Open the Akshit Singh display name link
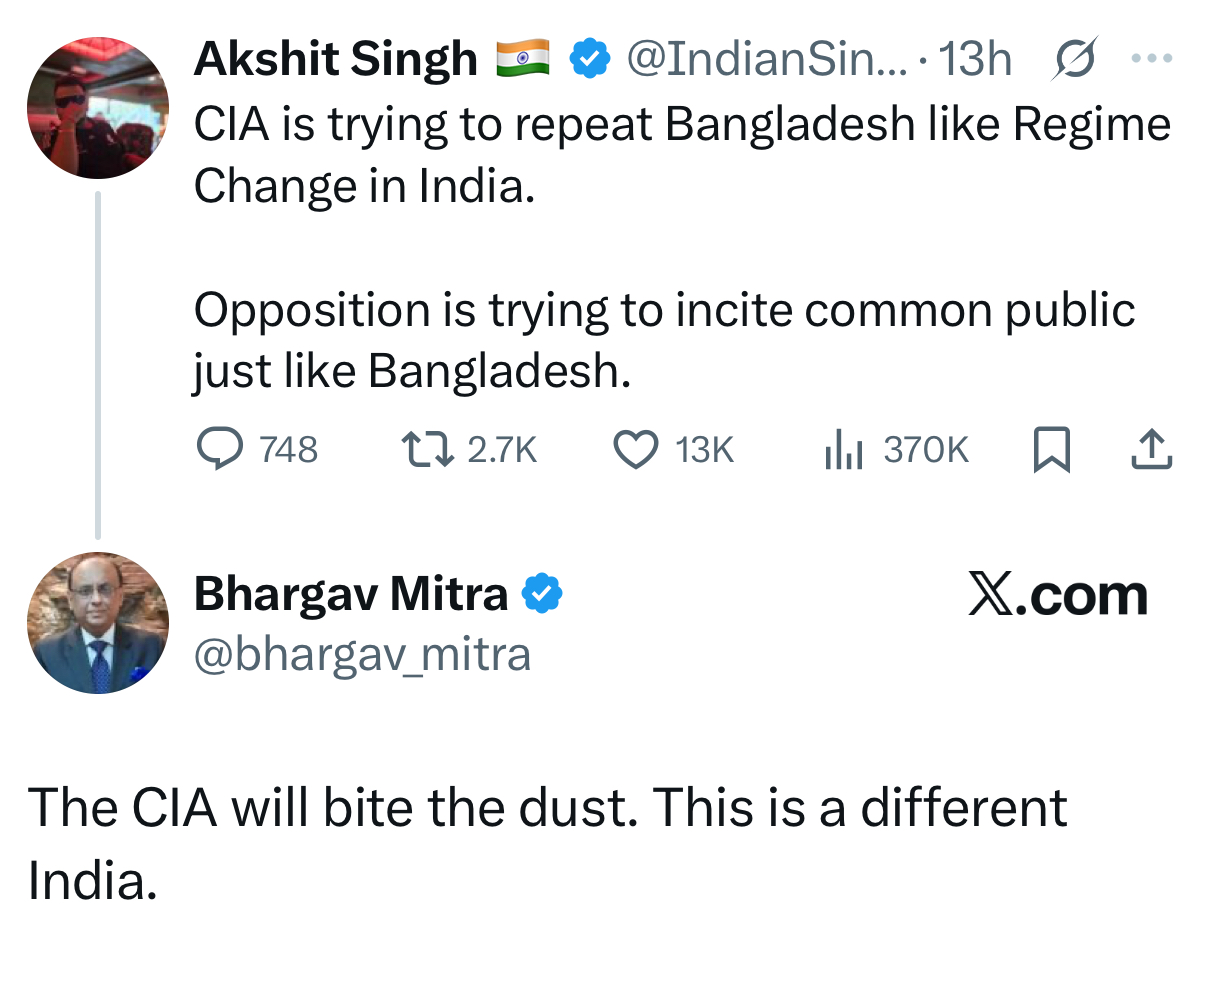This screenshot has width=1206, height=982. pyautogui.click(x=336, y=60)
